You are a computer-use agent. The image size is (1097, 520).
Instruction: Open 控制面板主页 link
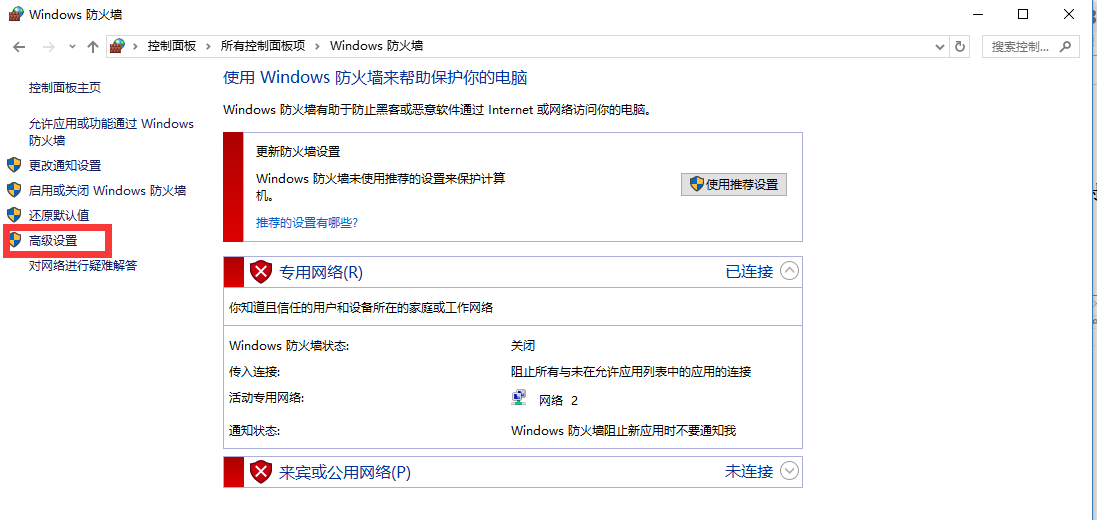coord(64,88)
